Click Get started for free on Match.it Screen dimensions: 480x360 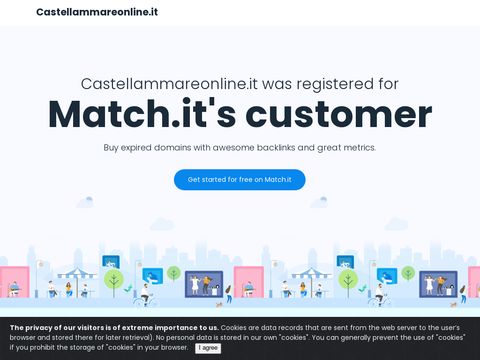(240, 180)
